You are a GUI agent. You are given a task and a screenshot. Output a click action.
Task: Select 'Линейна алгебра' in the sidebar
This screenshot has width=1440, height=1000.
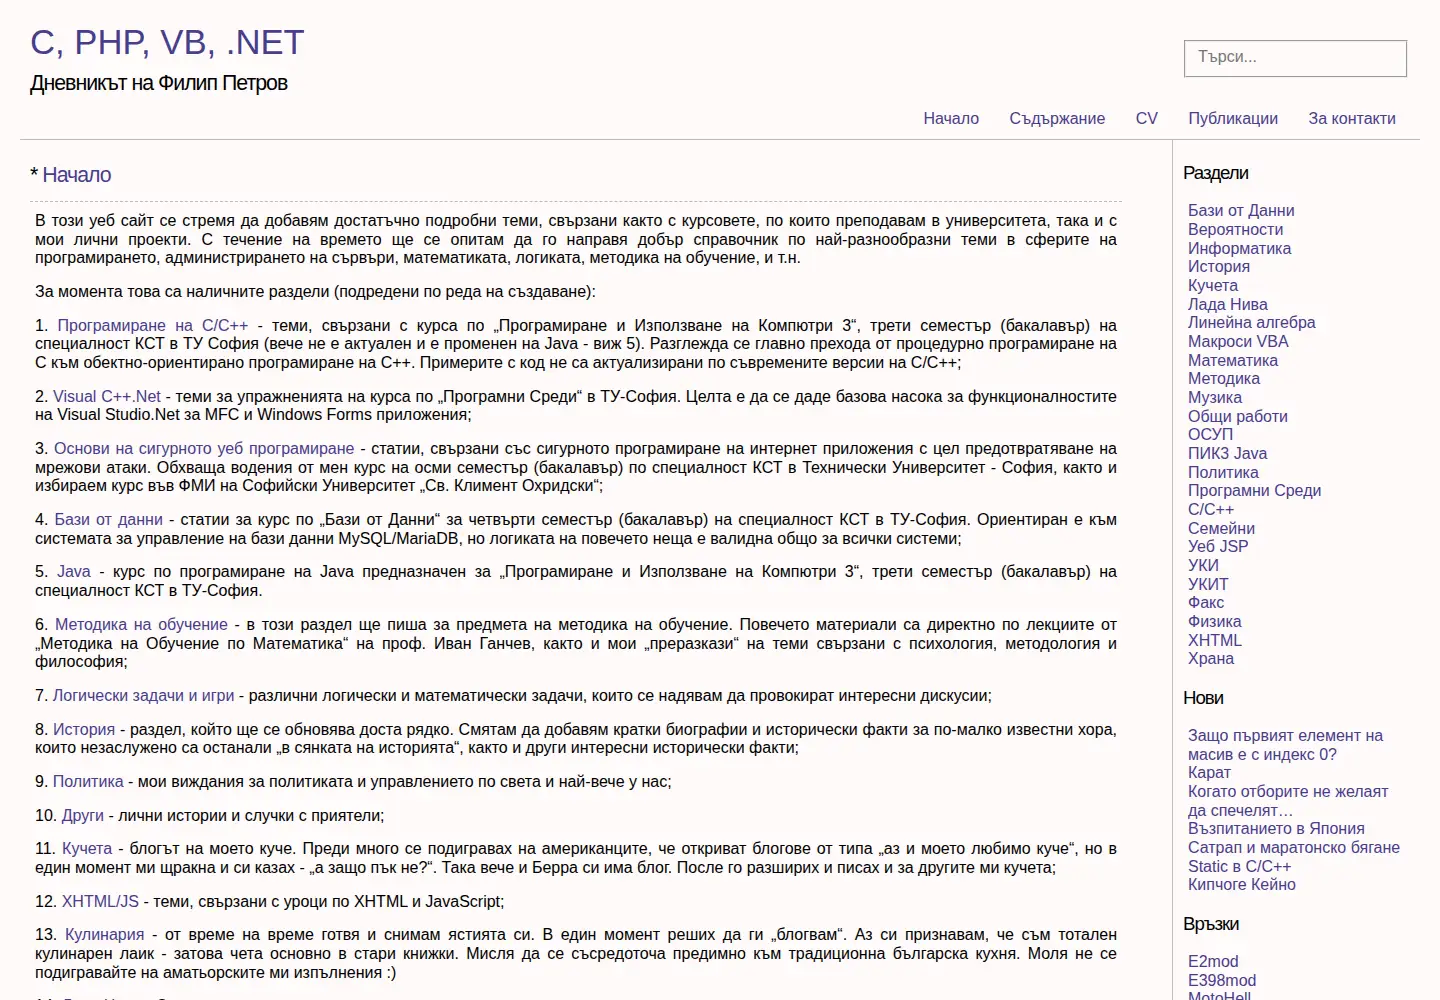tap(1252, 322)
